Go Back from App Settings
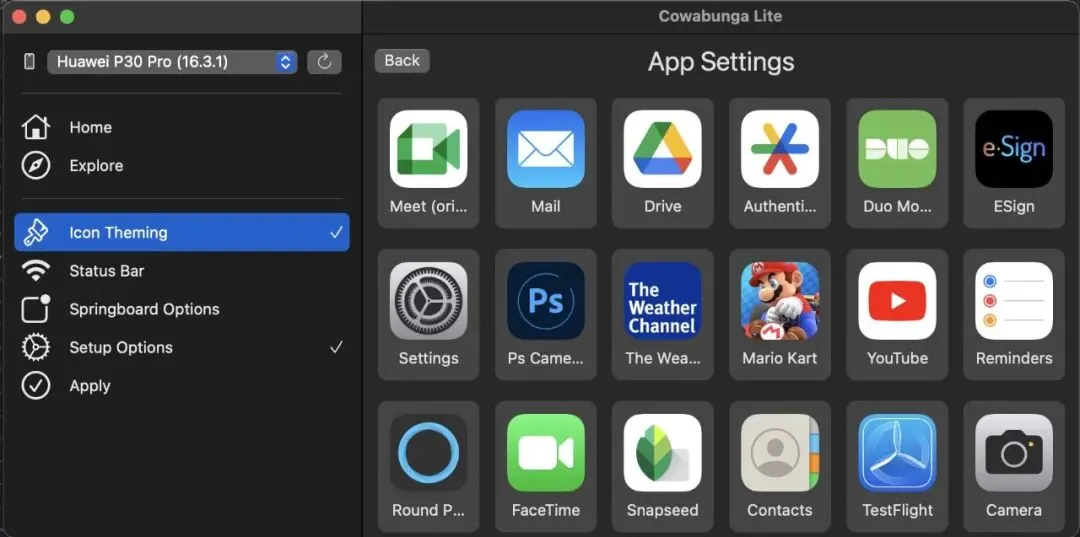The height and width of the screenshot is (537, 1080). pyautogui.click(x=402, y=61)
